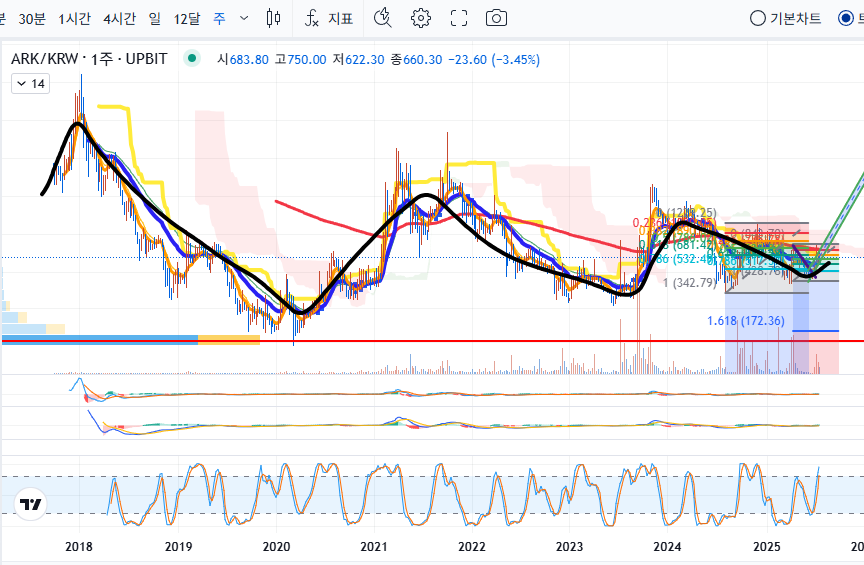Select the 기본차트 radio button
864x565 pixels.
click(x=758, y=18)
